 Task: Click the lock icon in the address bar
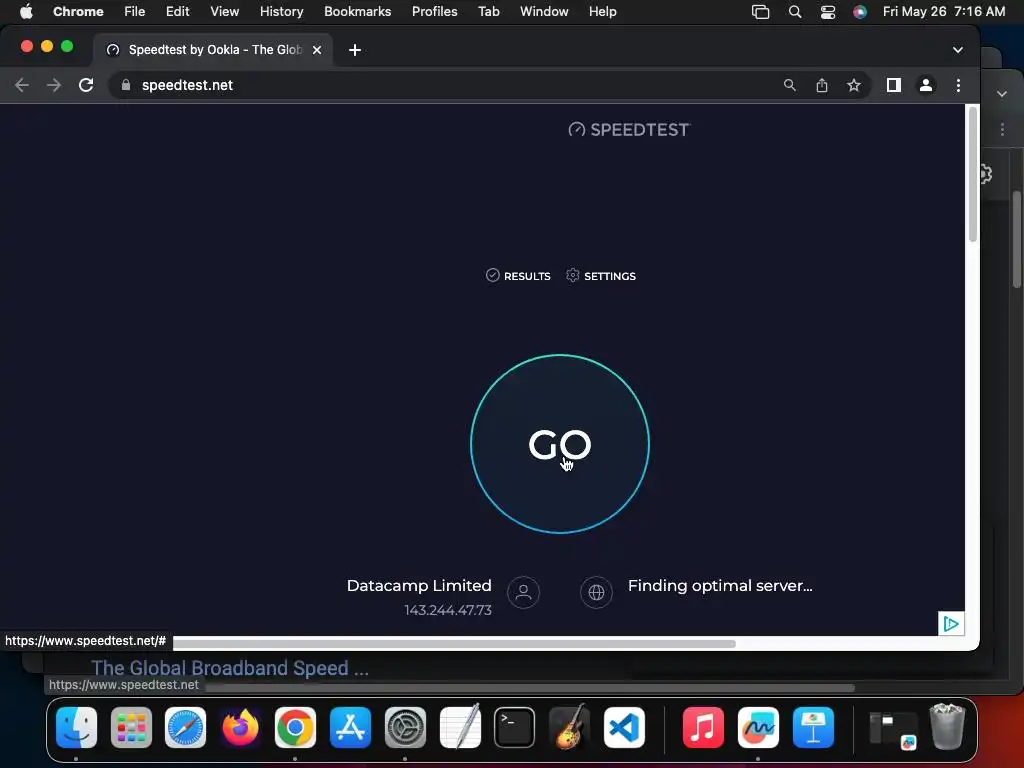126,85
